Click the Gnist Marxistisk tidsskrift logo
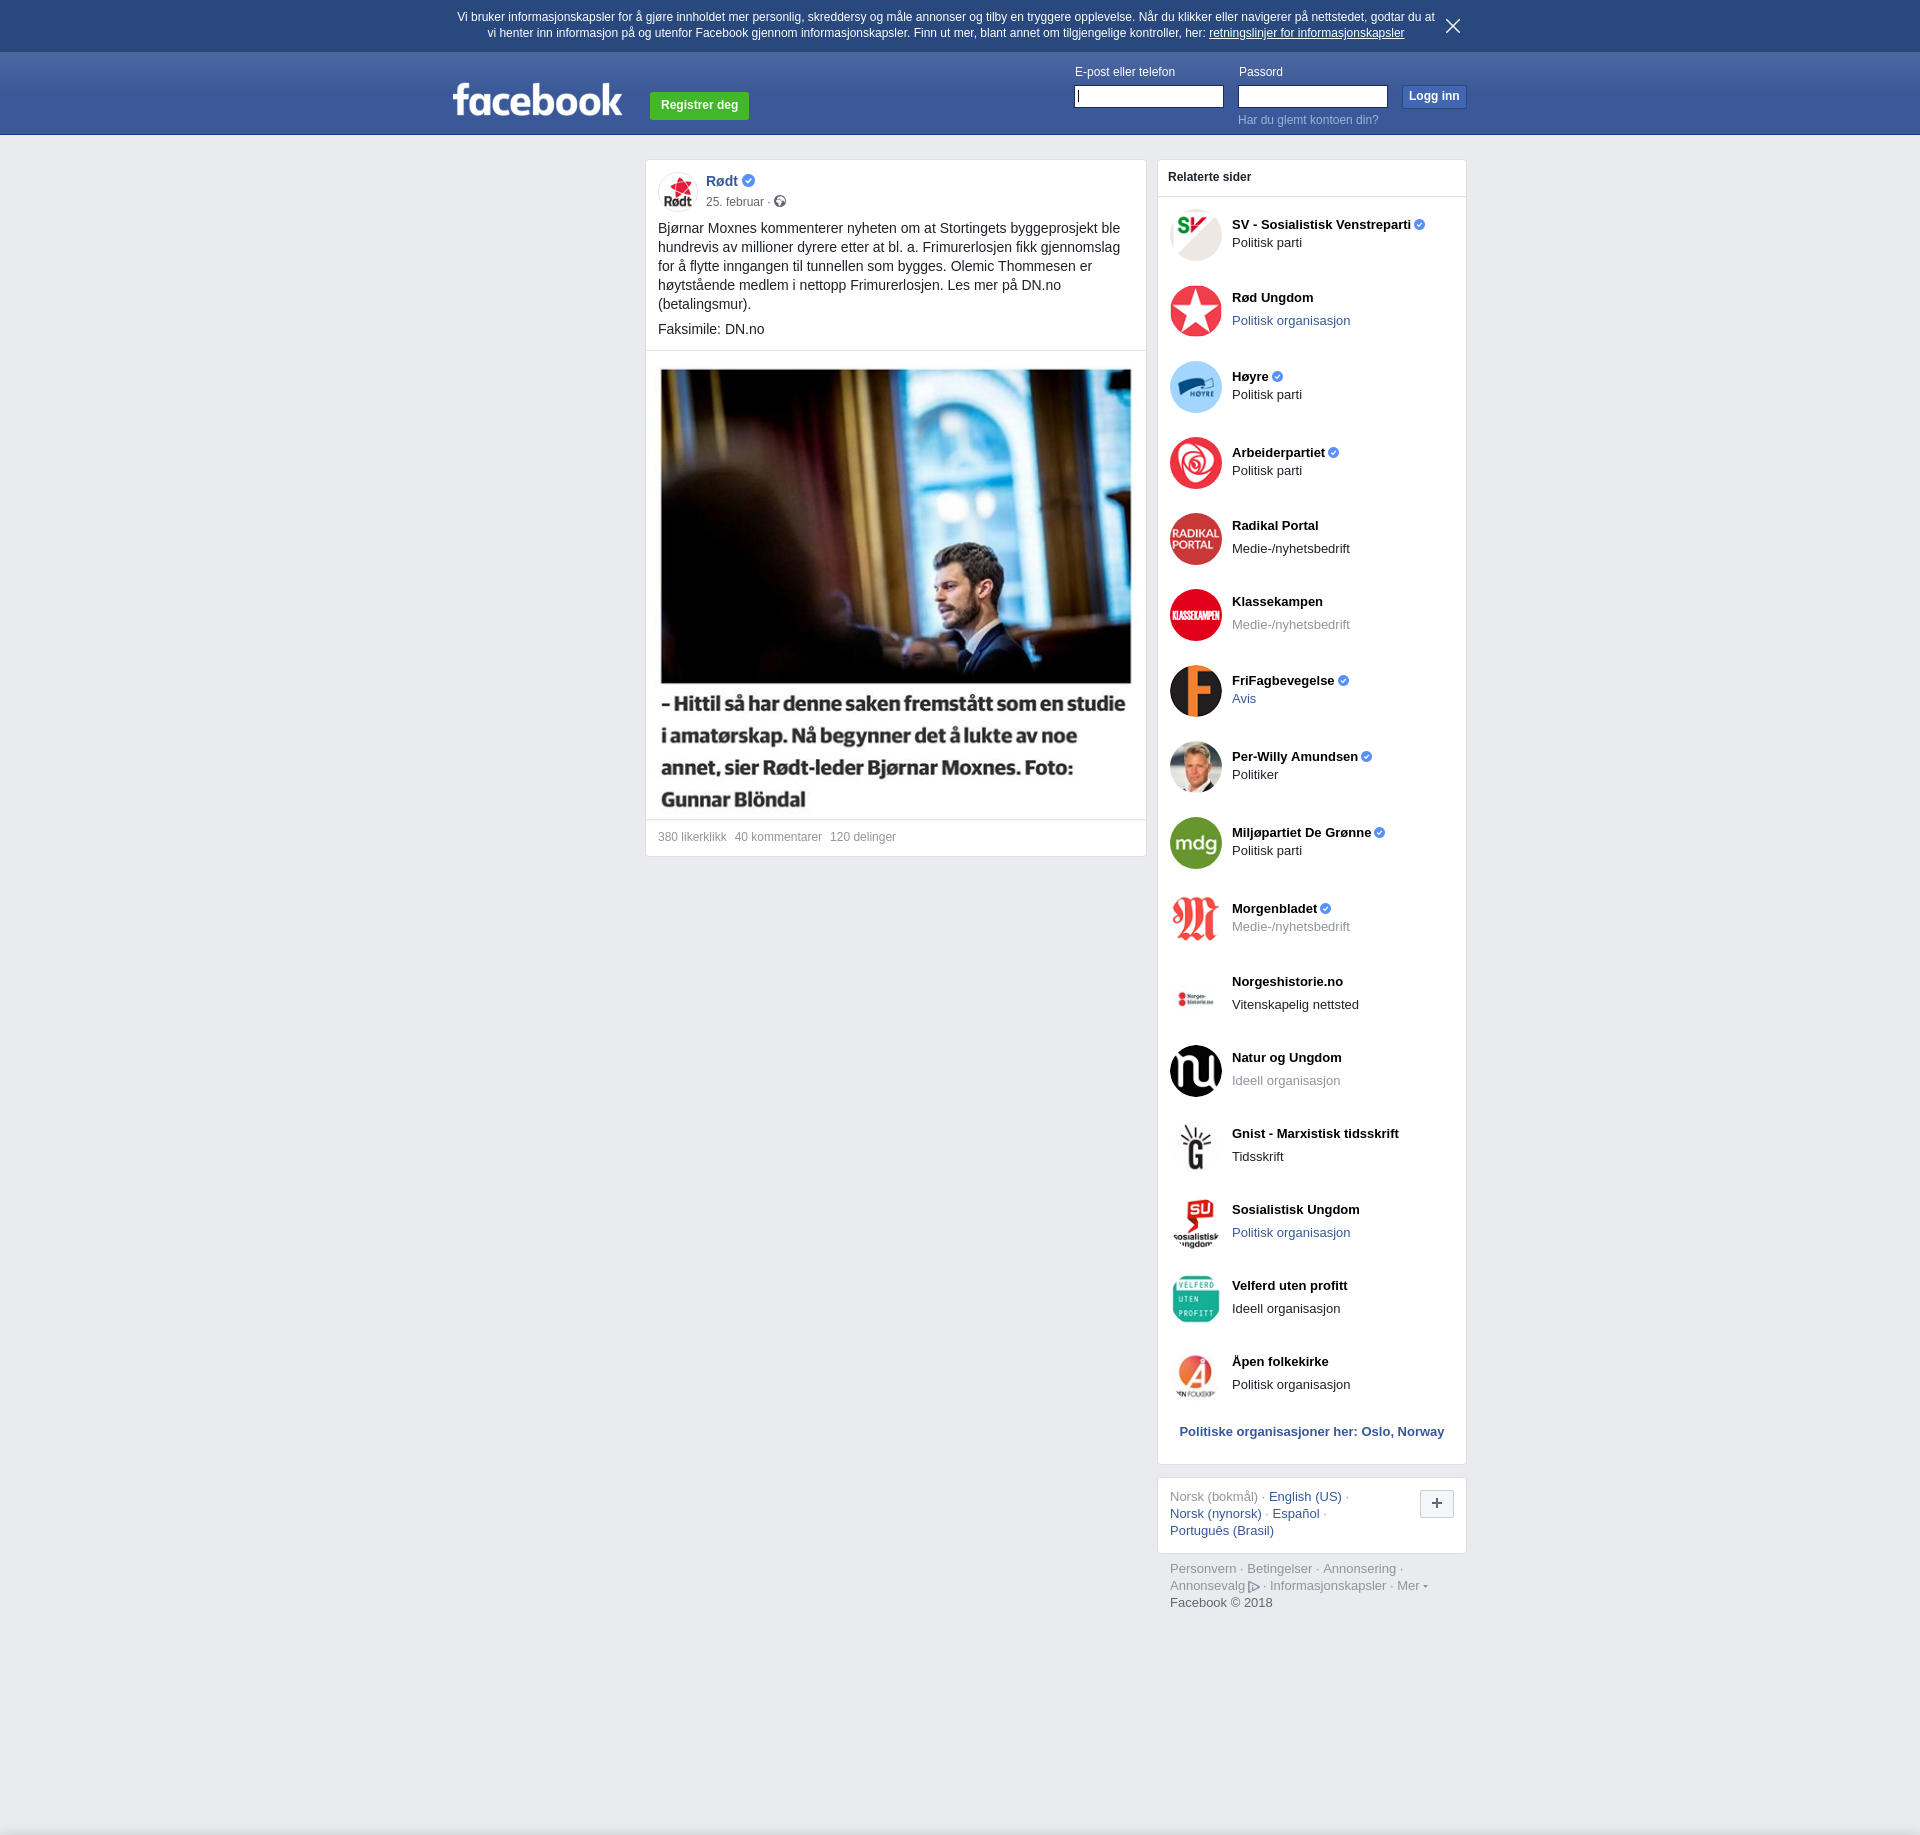This screenshot has width=1920, height=1835. pos(1196,1147)
